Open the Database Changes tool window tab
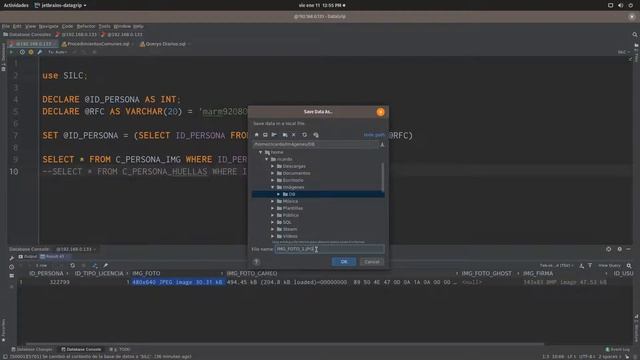Screen dimensions: 640x360 click(x=32, y=349)
